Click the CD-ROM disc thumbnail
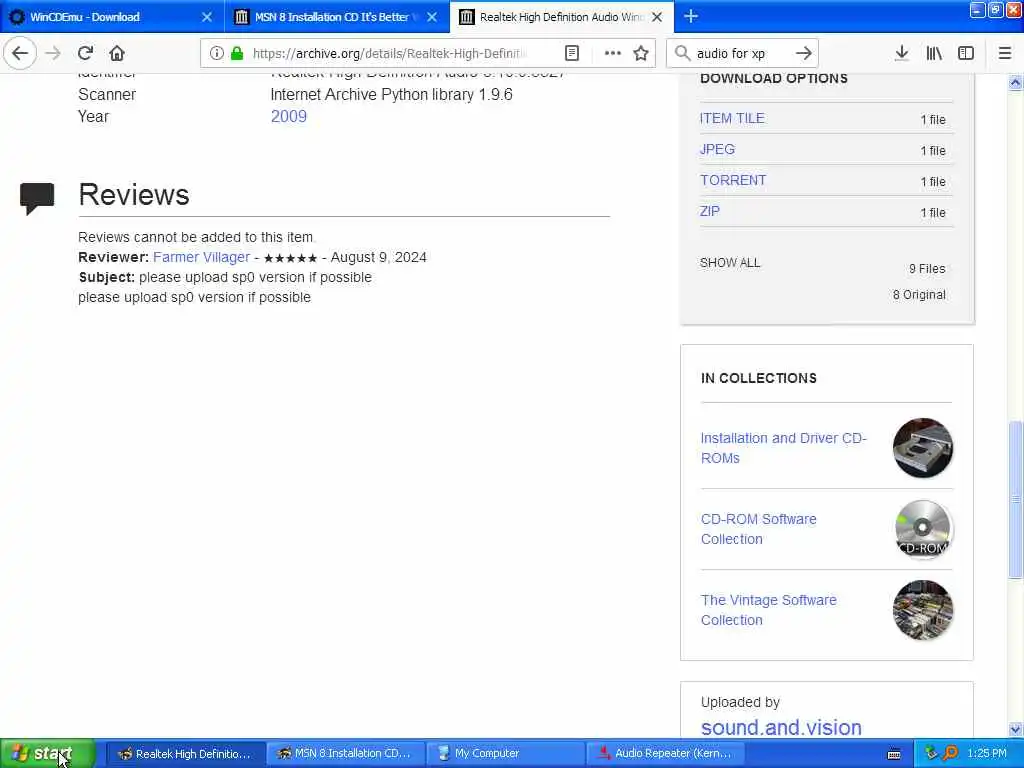The height and width of the screenshot is (768, 1024). [x=923, y=529]
